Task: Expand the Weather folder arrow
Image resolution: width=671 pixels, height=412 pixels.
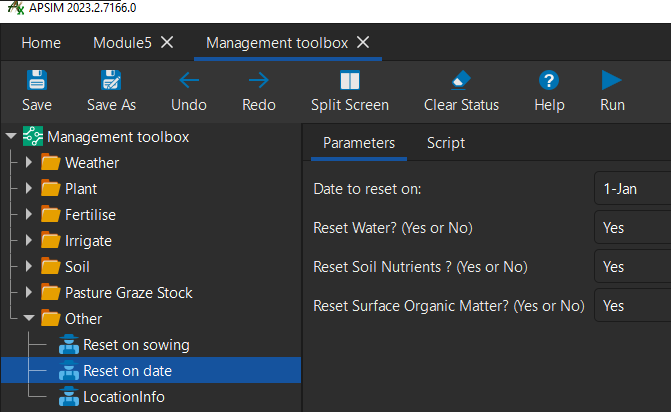Action: point(29,163)
